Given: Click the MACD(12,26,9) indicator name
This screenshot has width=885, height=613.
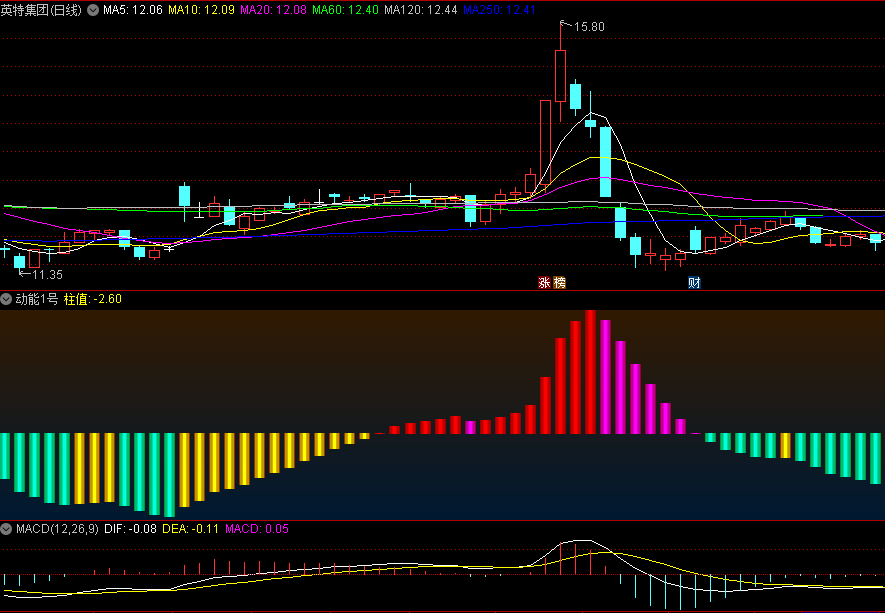Looking at the screenshot, I should click(x=58, y=529).
